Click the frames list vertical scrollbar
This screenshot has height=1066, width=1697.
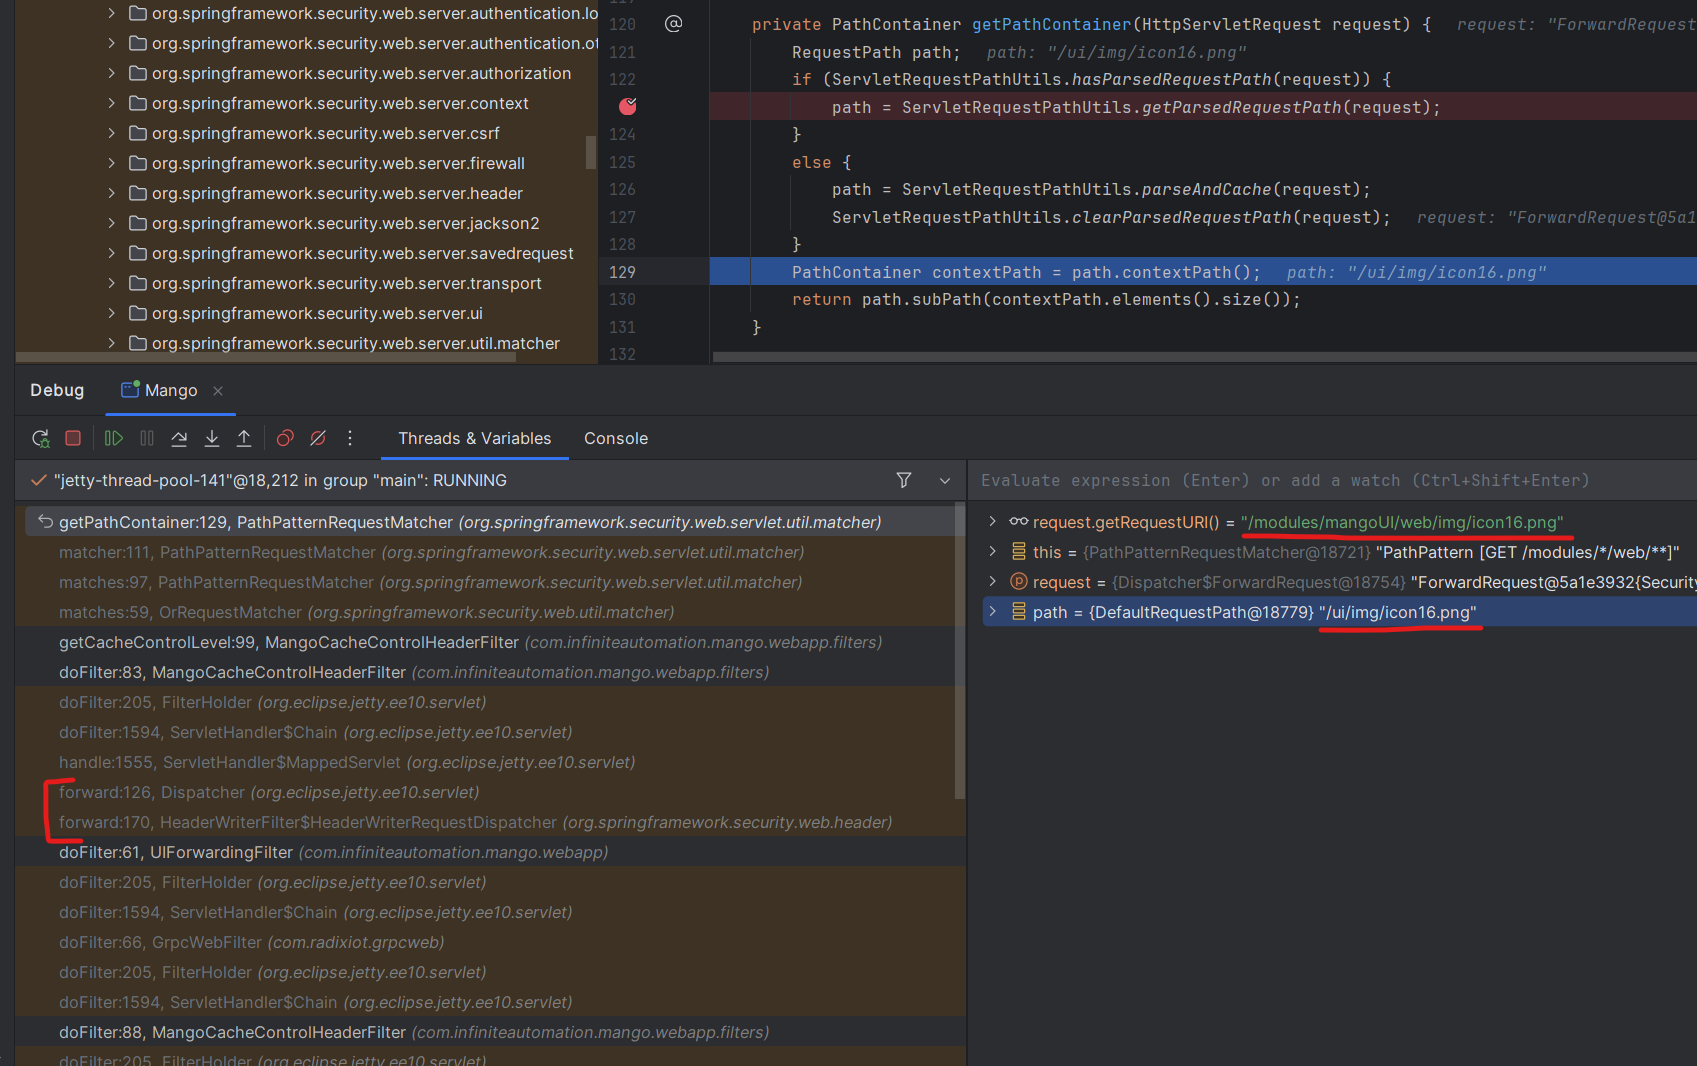(960, 650)
